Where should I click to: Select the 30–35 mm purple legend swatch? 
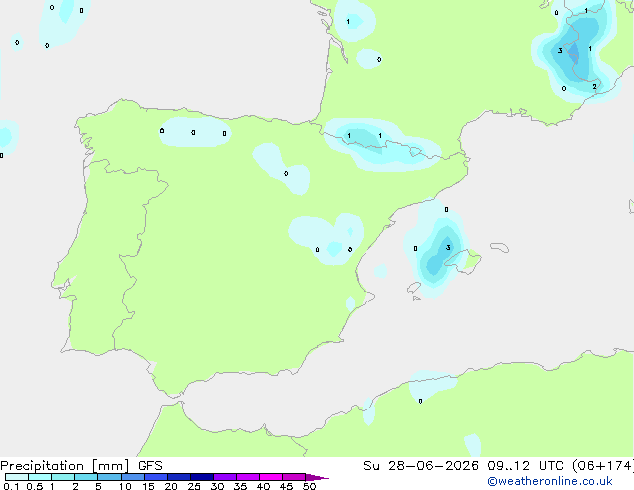[225, 477]
